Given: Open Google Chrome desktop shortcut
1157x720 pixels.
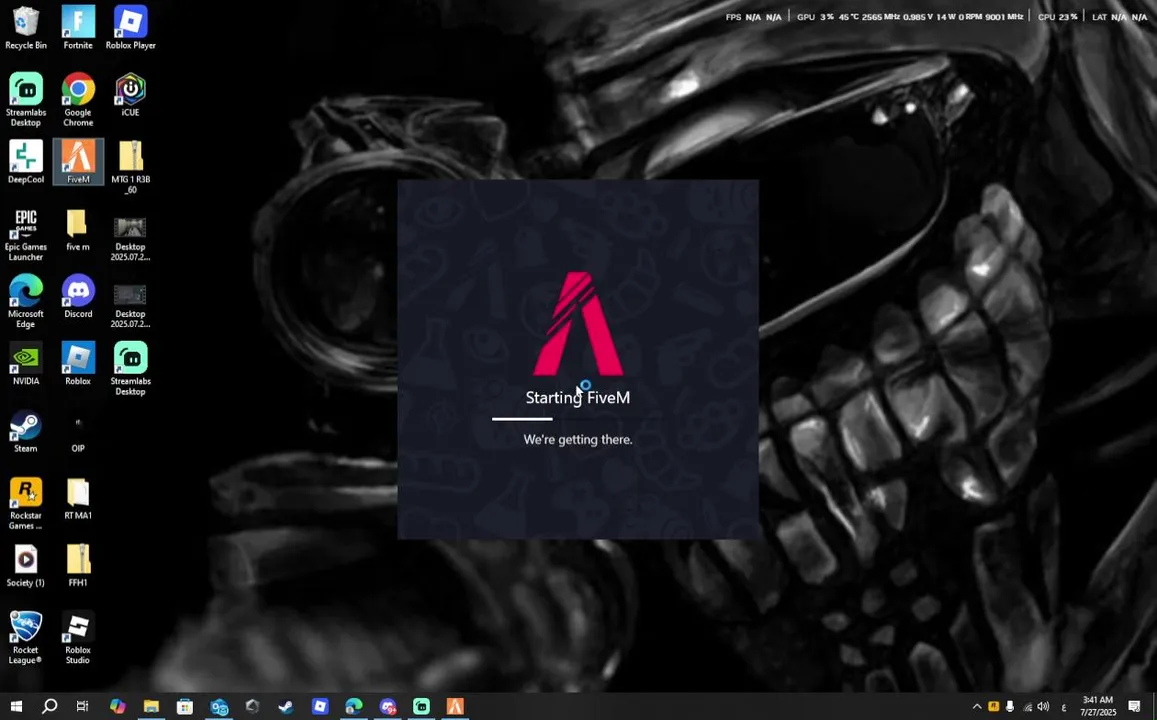Looking at the screenshot, I should pyautogui.click(x=78, y=100).
